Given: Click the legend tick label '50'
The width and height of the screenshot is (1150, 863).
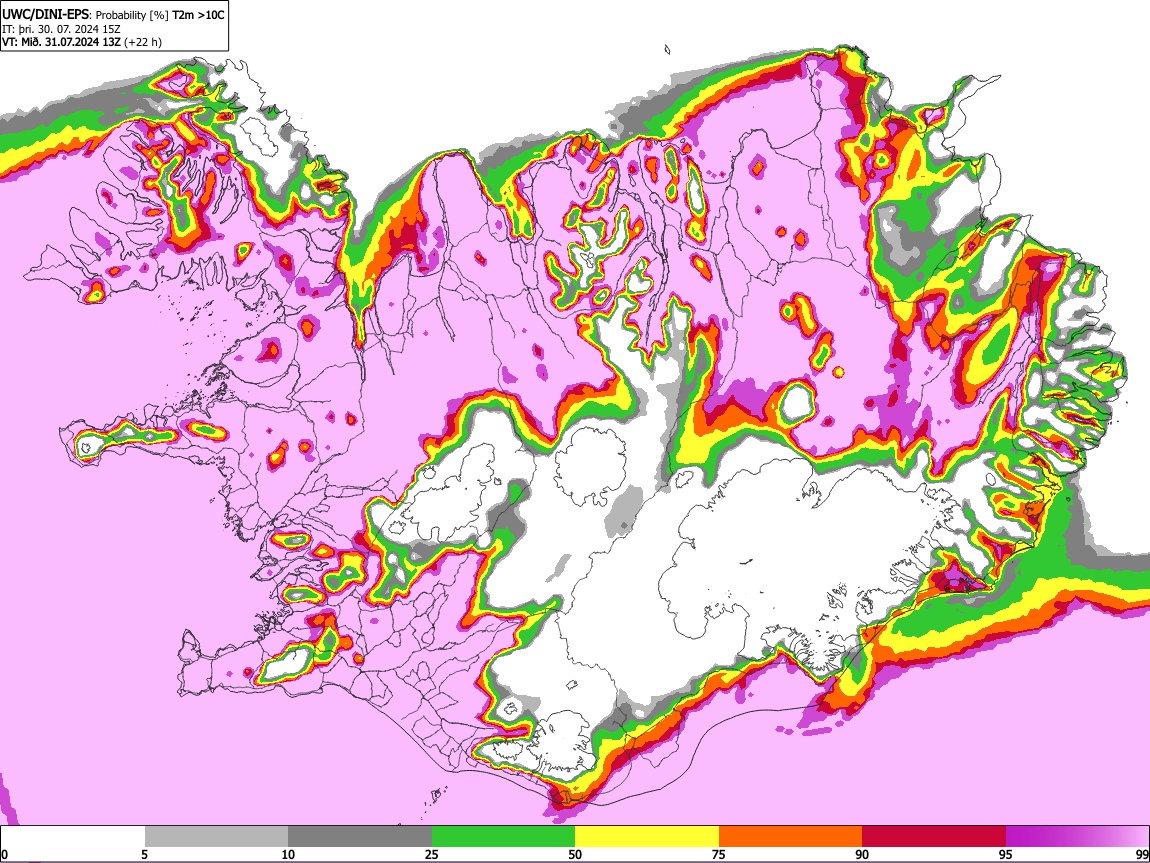Looking at the screenshot, I should click(x=575, y=854).
